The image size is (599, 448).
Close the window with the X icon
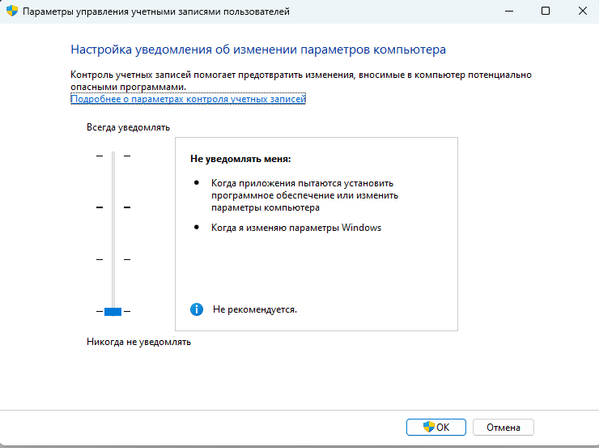point(583,11)
